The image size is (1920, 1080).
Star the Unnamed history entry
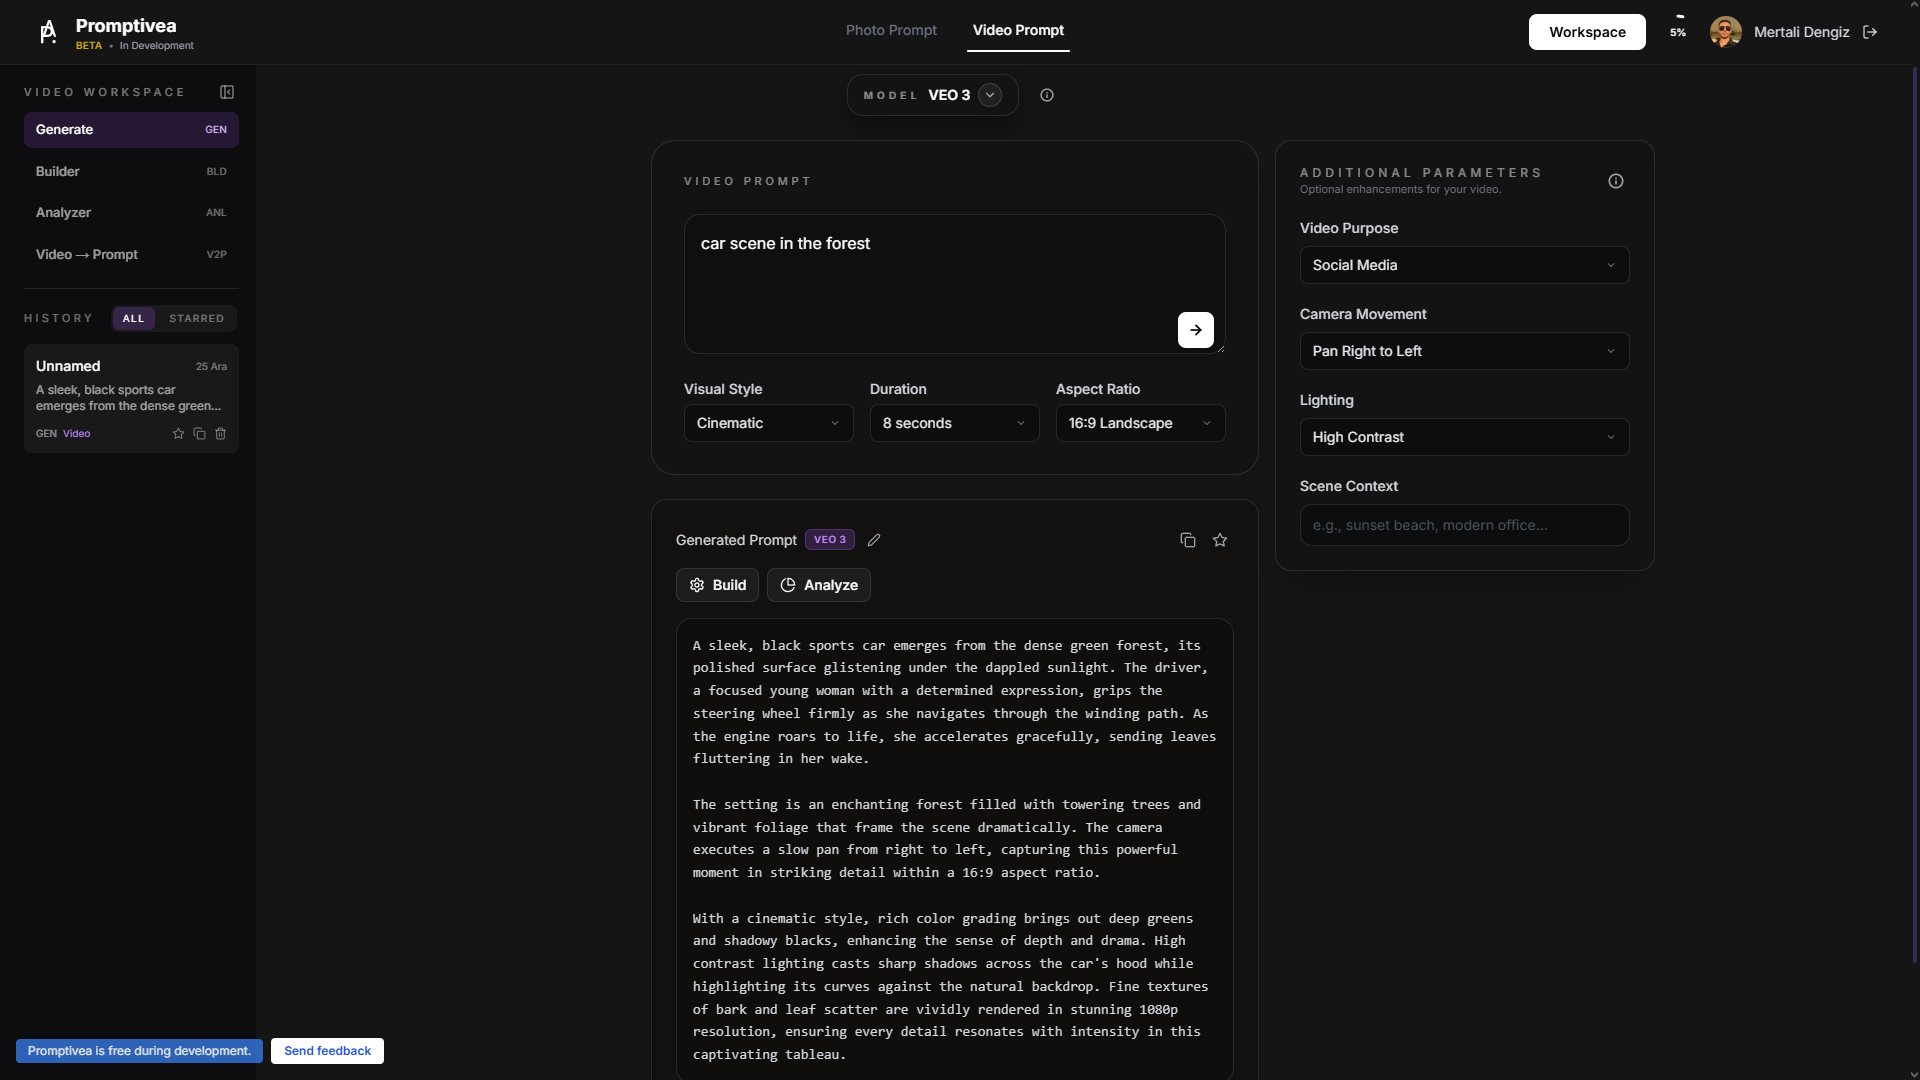tap(178, 433)
